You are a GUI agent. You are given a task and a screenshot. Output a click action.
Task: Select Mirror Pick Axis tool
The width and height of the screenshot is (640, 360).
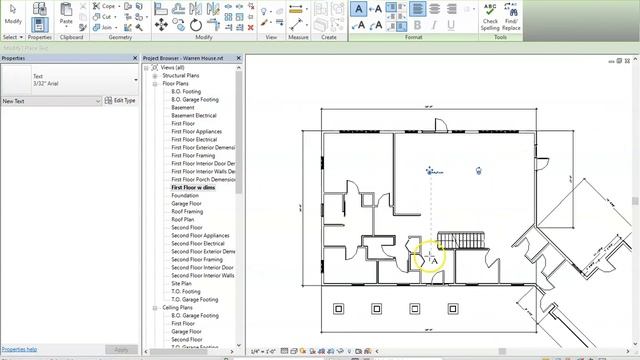click(196, 9)
